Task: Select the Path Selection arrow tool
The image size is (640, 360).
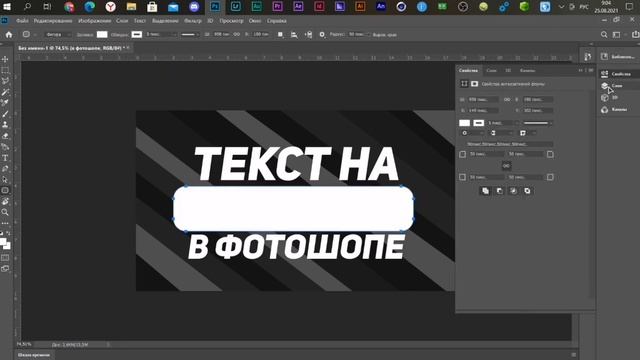Action: [x=5, y=180]
